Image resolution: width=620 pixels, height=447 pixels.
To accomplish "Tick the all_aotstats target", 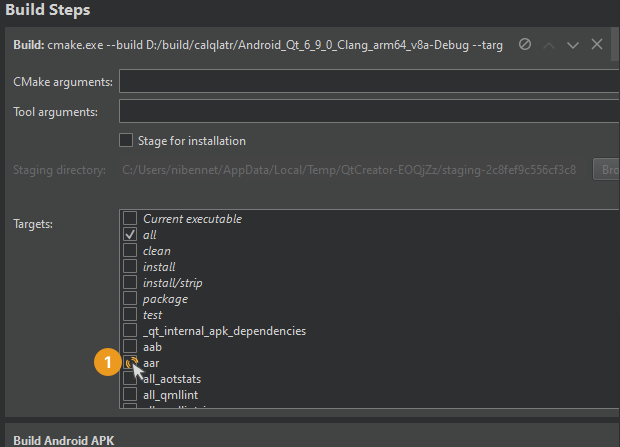I will 129,379.
